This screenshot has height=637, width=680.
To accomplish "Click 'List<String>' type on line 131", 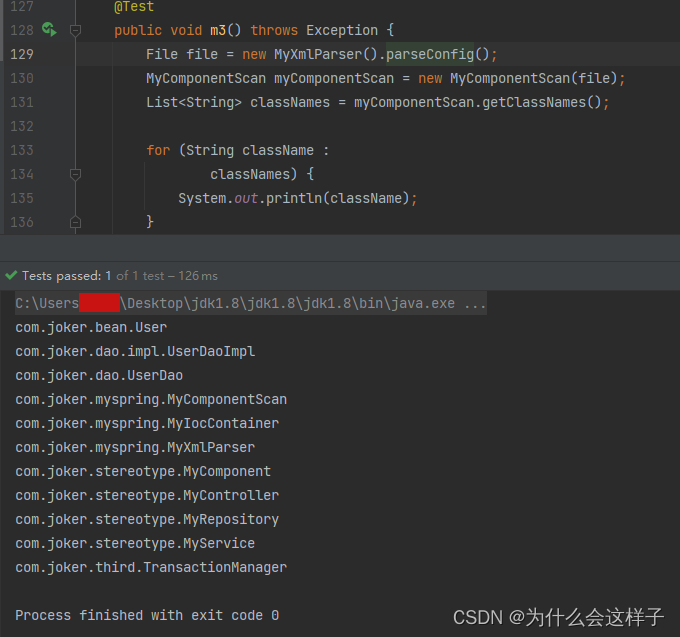I will [194, 102].
